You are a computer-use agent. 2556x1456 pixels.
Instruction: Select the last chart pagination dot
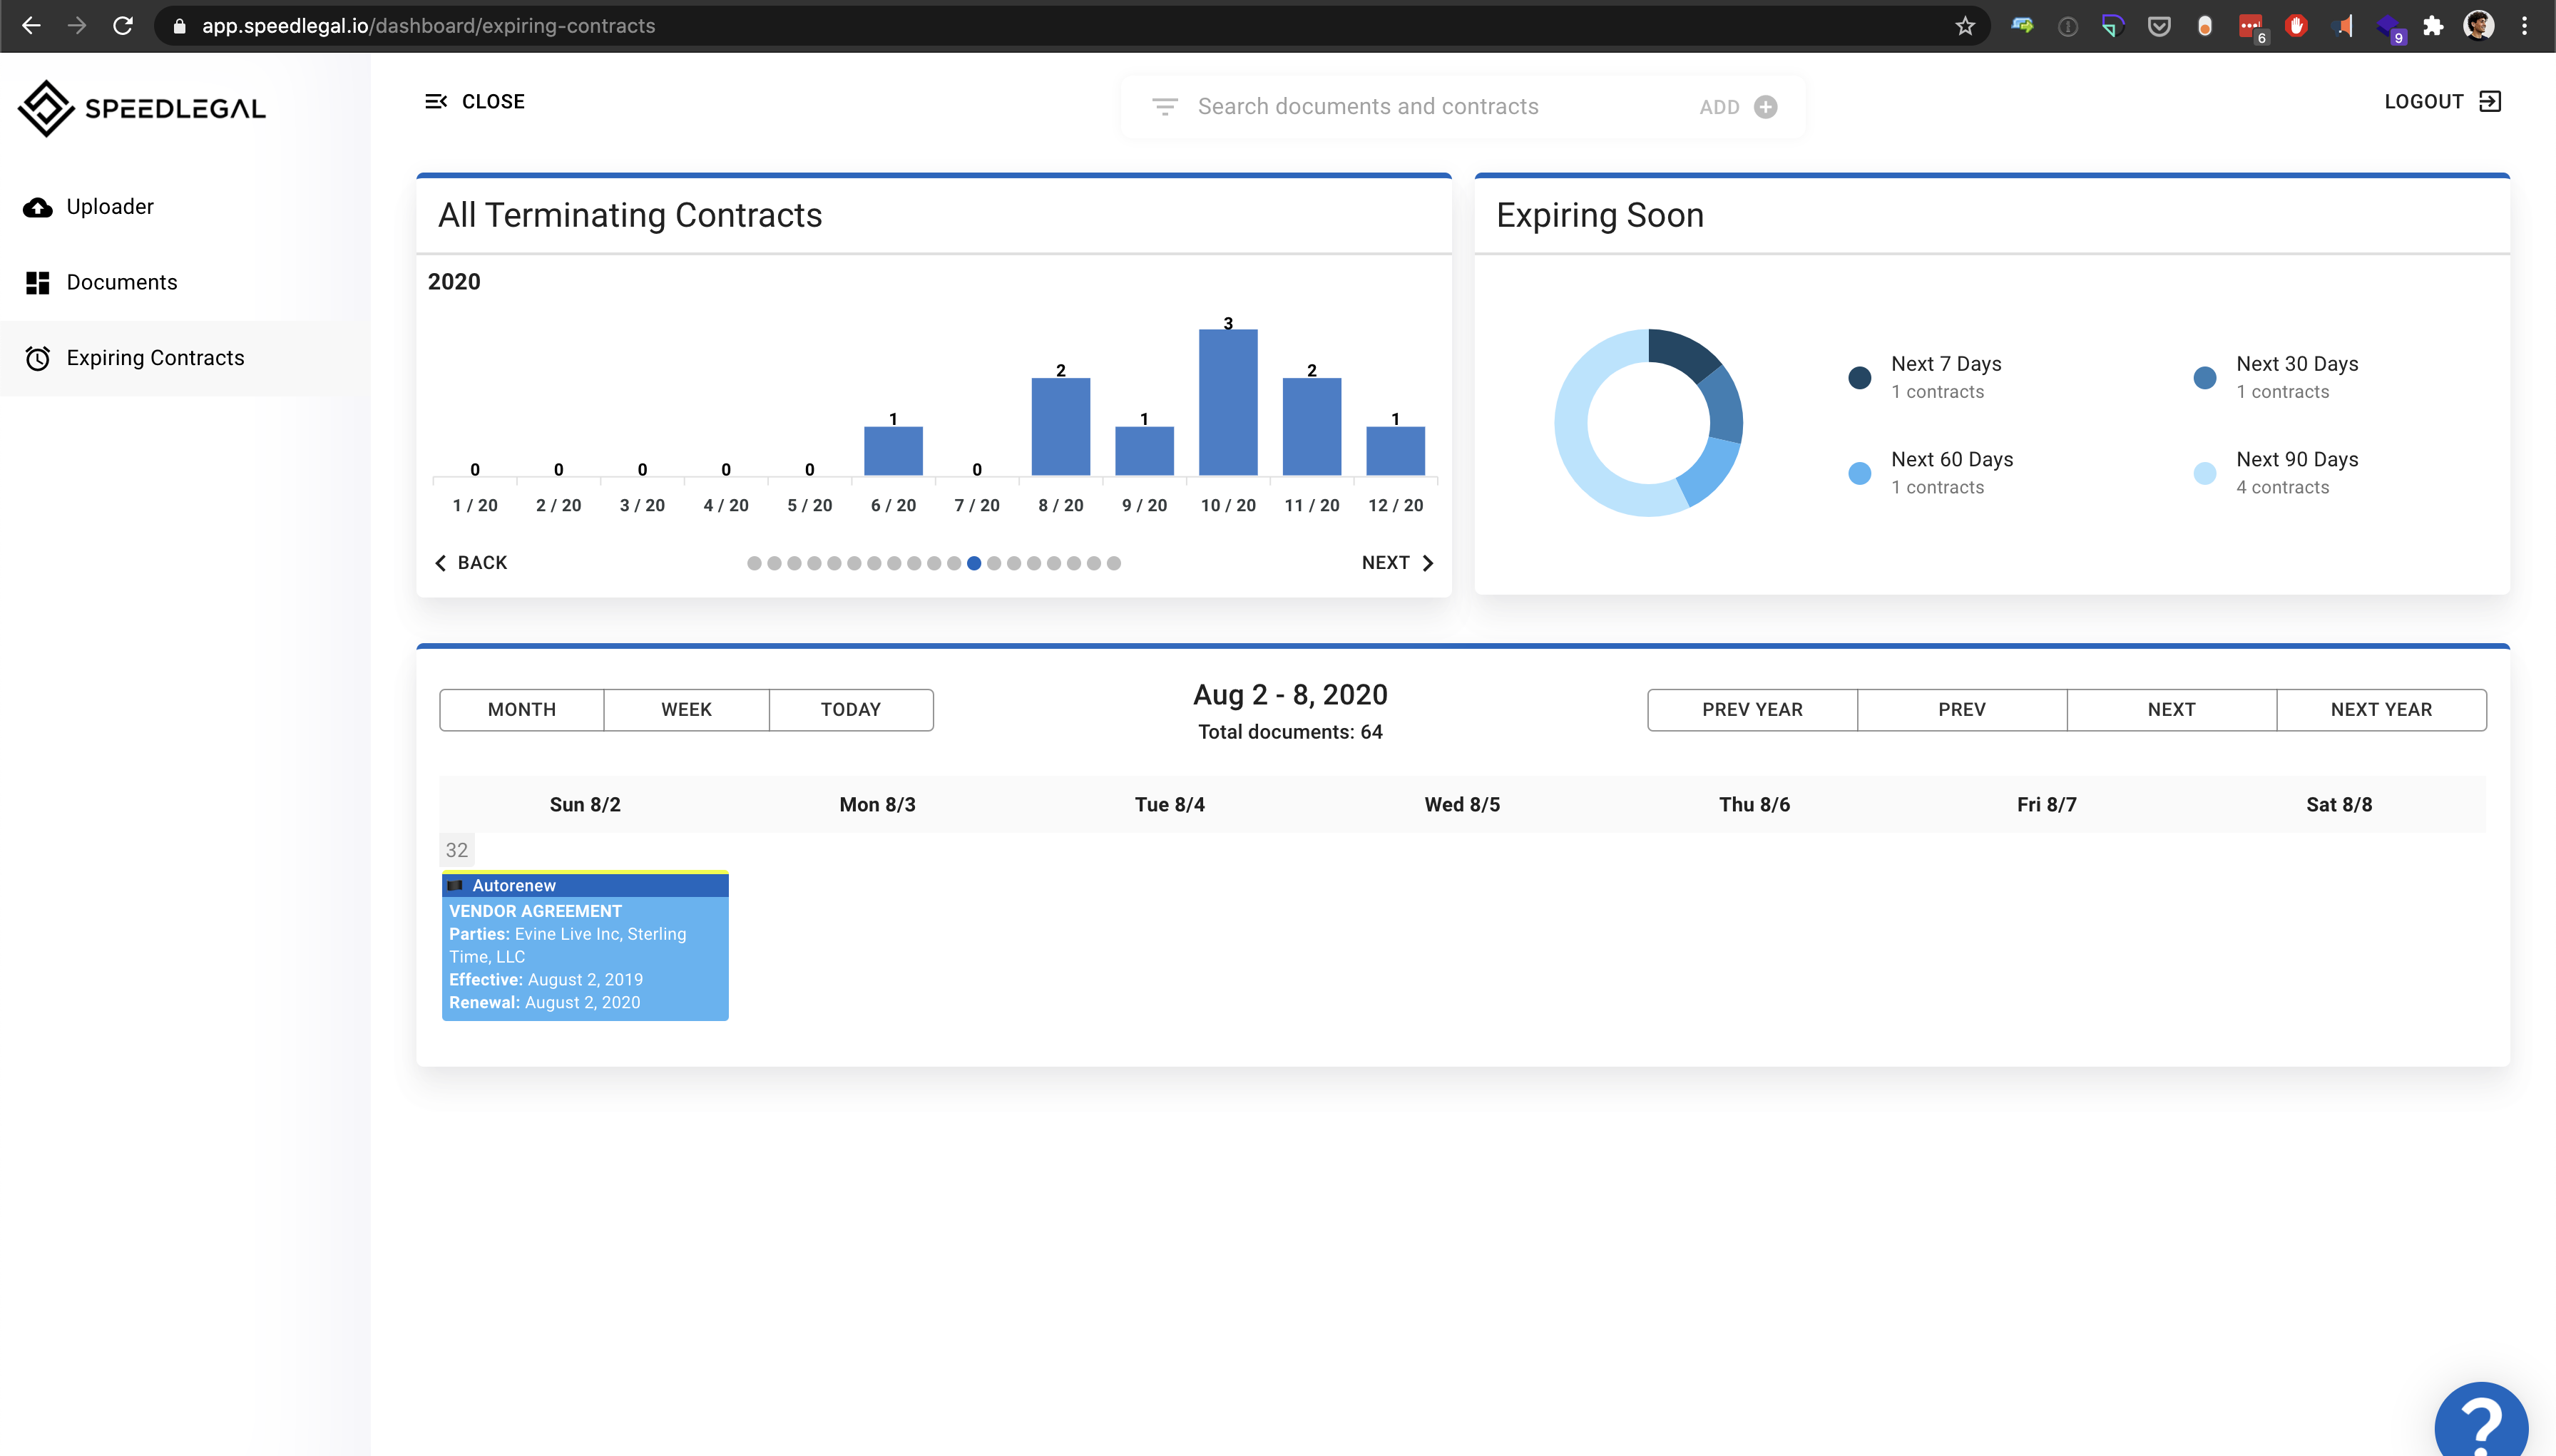click(1114, 563)
